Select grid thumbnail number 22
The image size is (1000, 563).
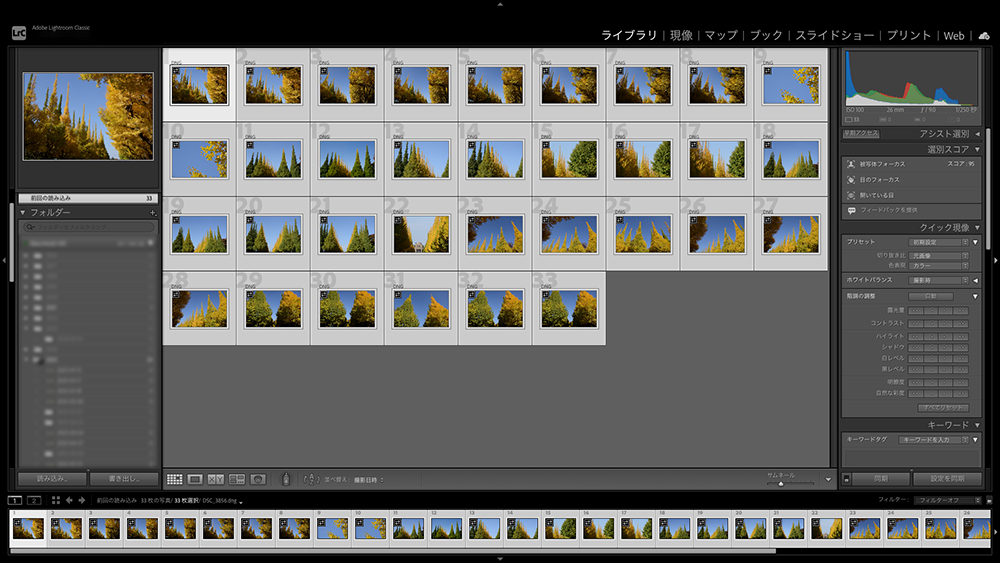[x=421, y=234]
